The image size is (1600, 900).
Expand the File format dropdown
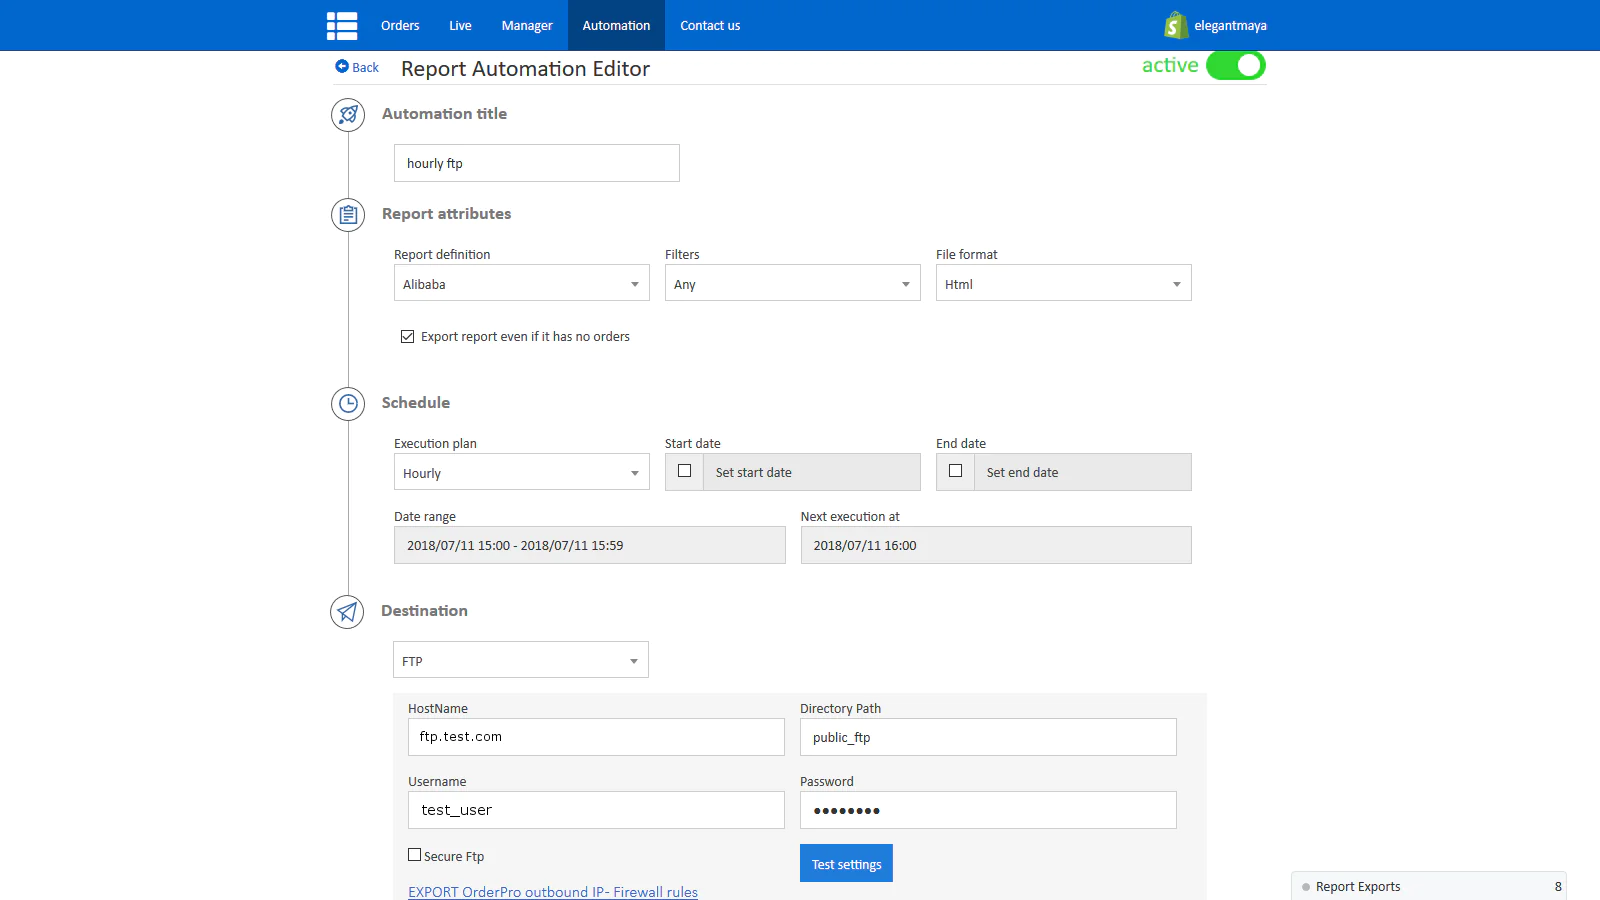click(x=1063, y=284)
